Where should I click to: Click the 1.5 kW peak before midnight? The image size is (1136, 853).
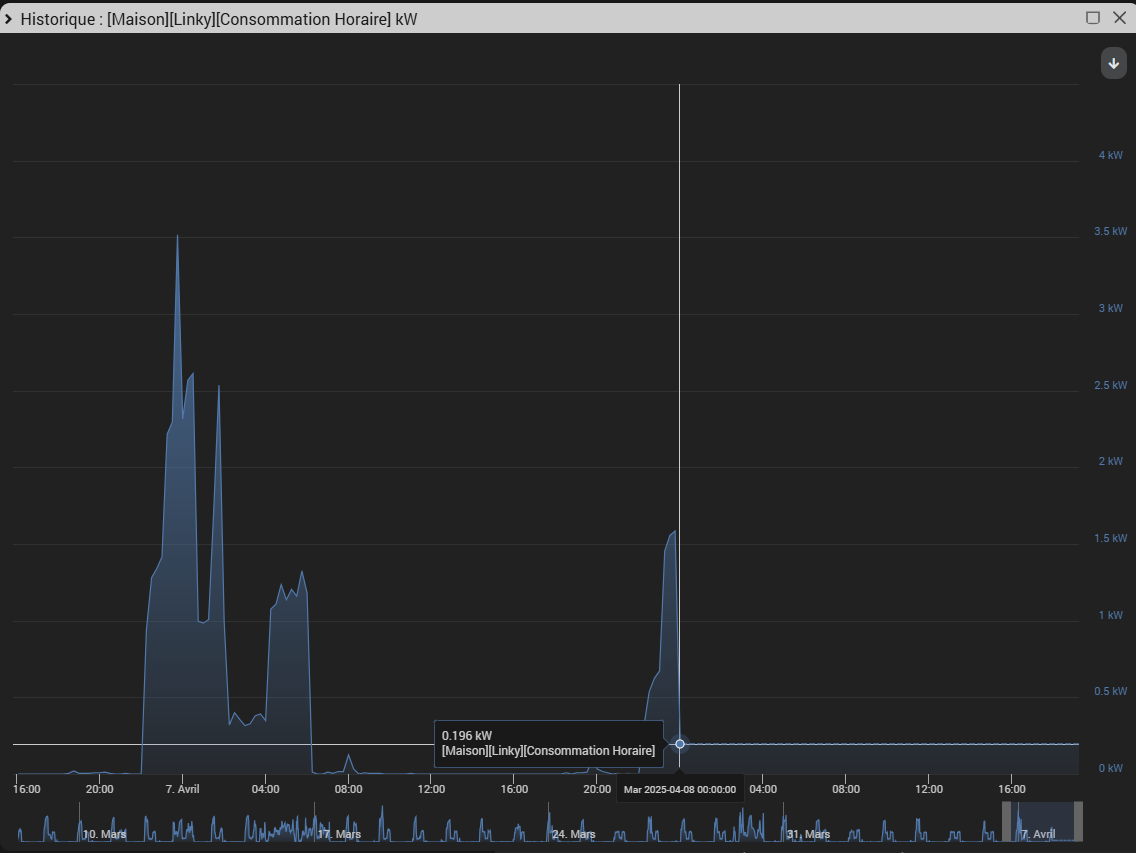coord(674,533)
